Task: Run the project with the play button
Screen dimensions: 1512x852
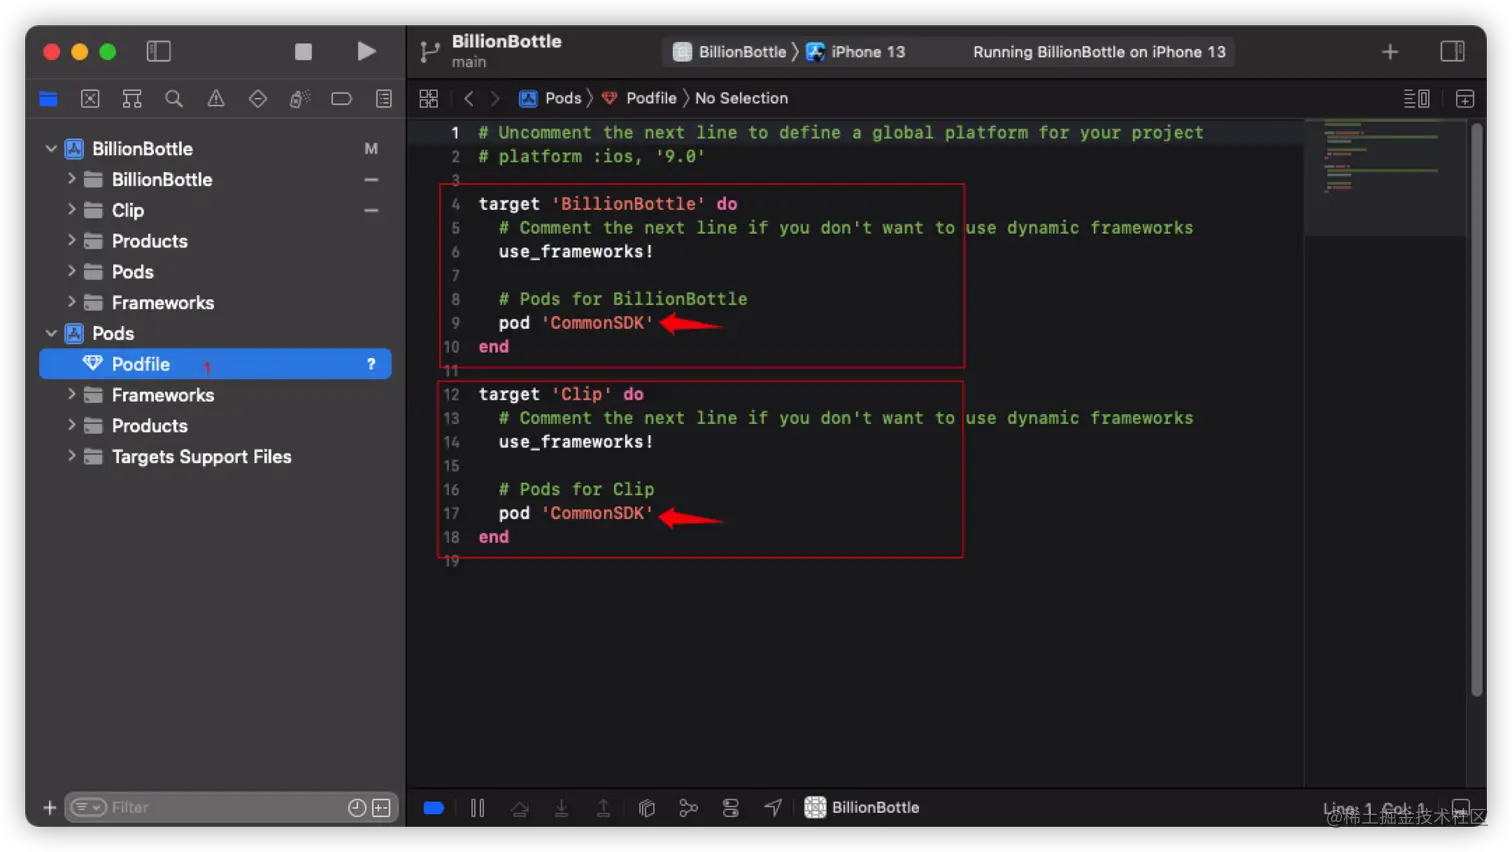Action: click(366, 51)
